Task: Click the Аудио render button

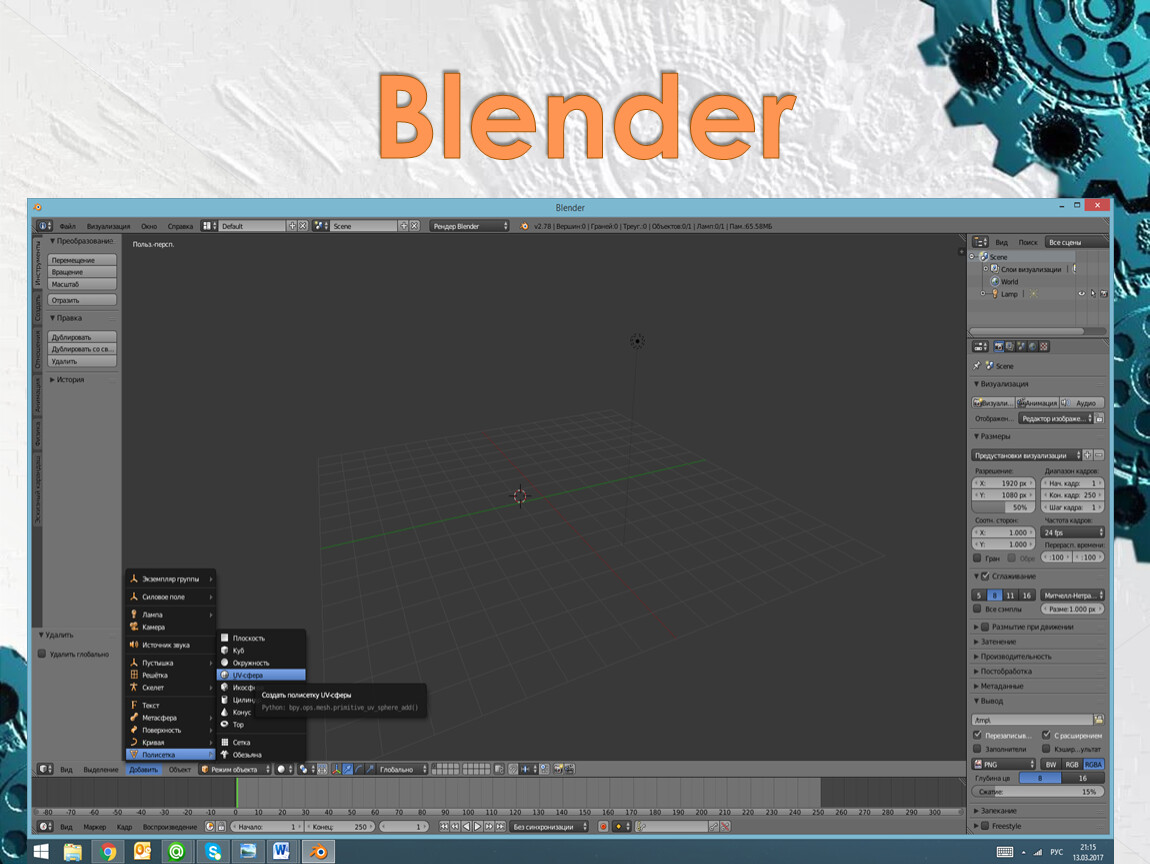Action: click(1082, 403)
